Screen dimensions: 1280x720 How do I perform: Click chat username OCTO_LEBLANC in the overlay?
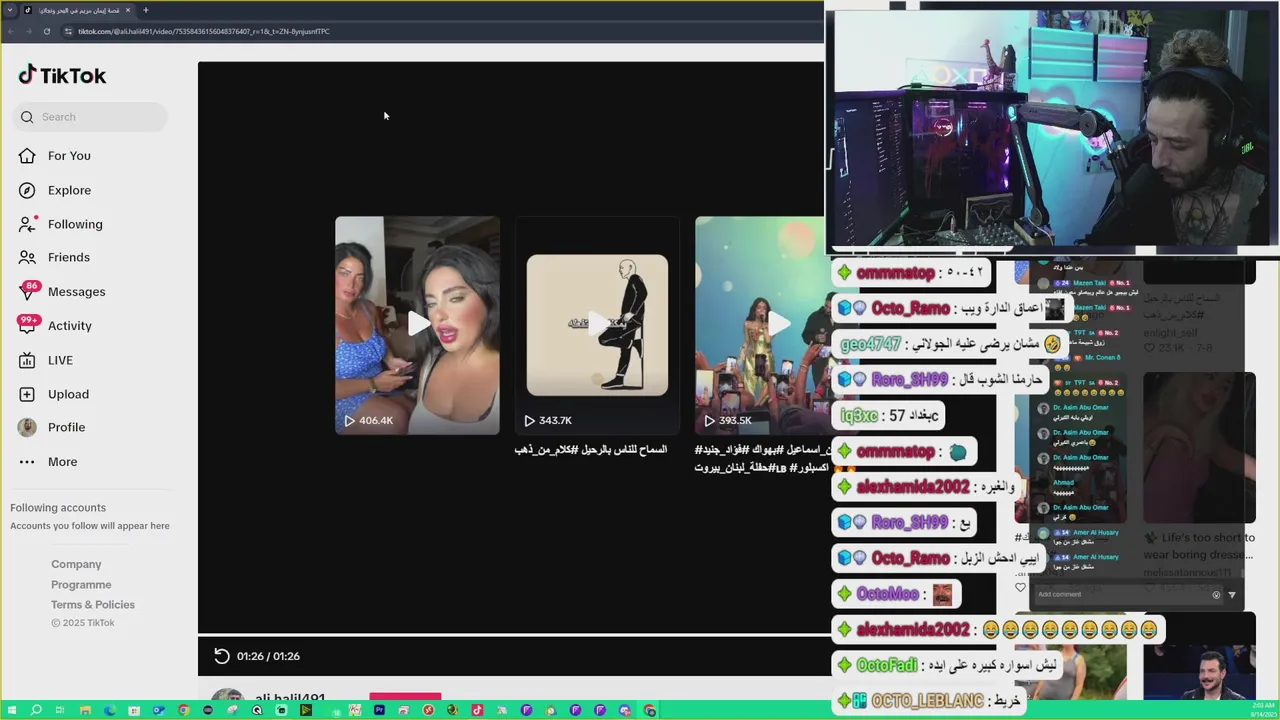(928, 701)
